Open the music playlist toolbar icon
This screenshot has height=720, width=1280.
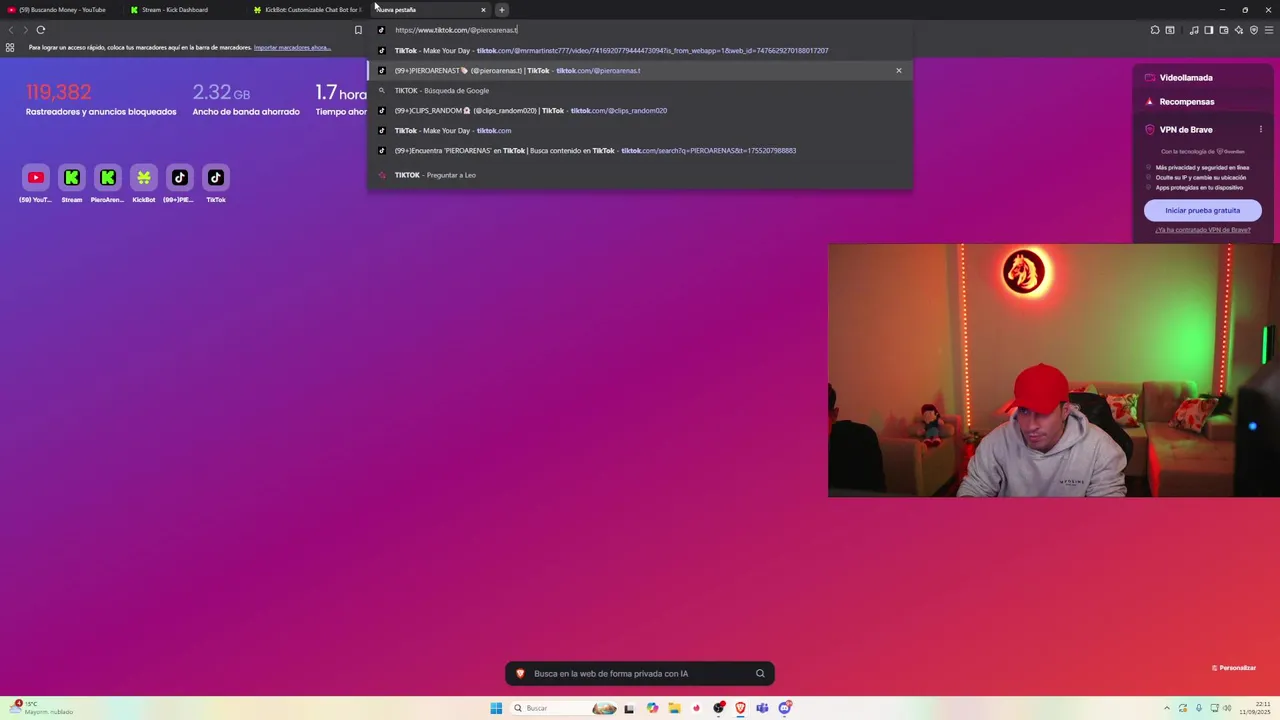[x=1194, y=30]
